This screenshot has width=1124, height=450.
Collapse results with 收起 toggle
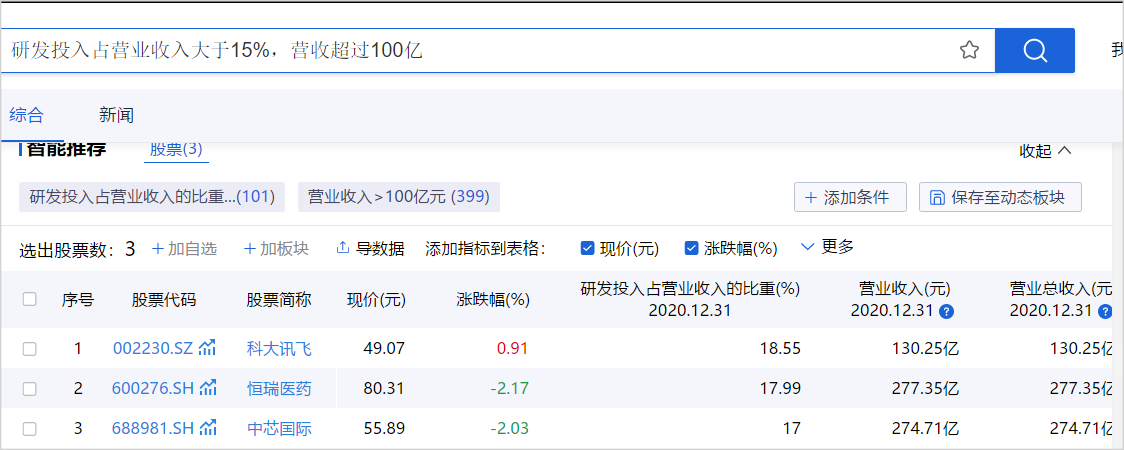1046,151
